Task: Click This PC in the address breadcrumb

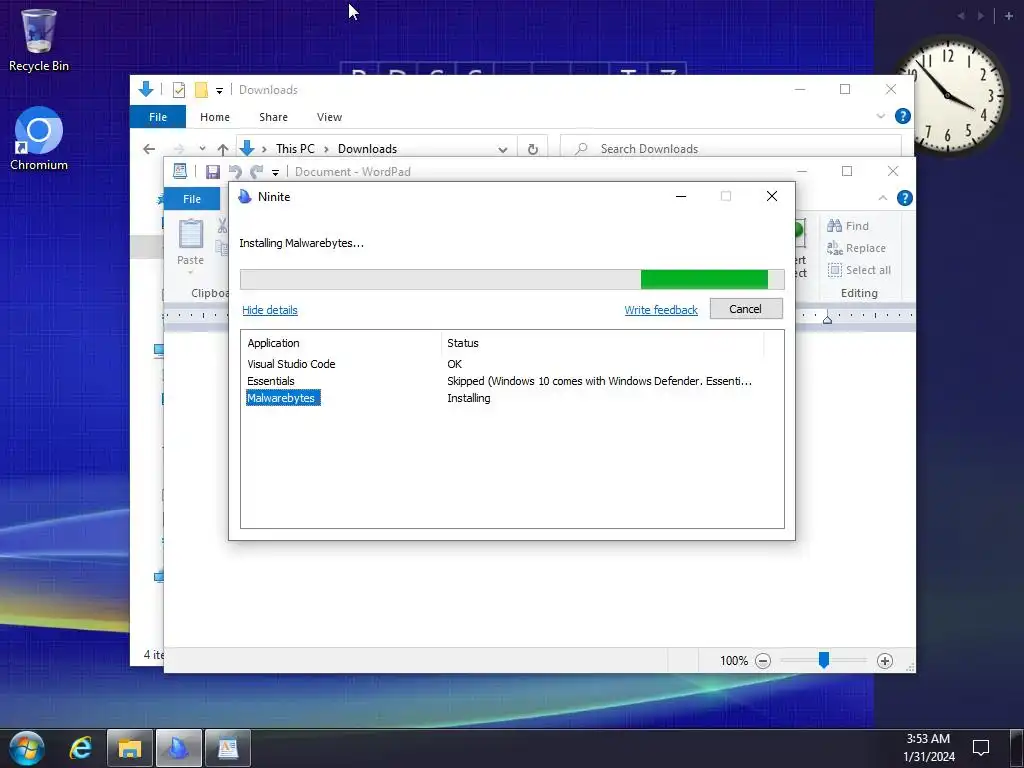Action: (x=295, y=149)
